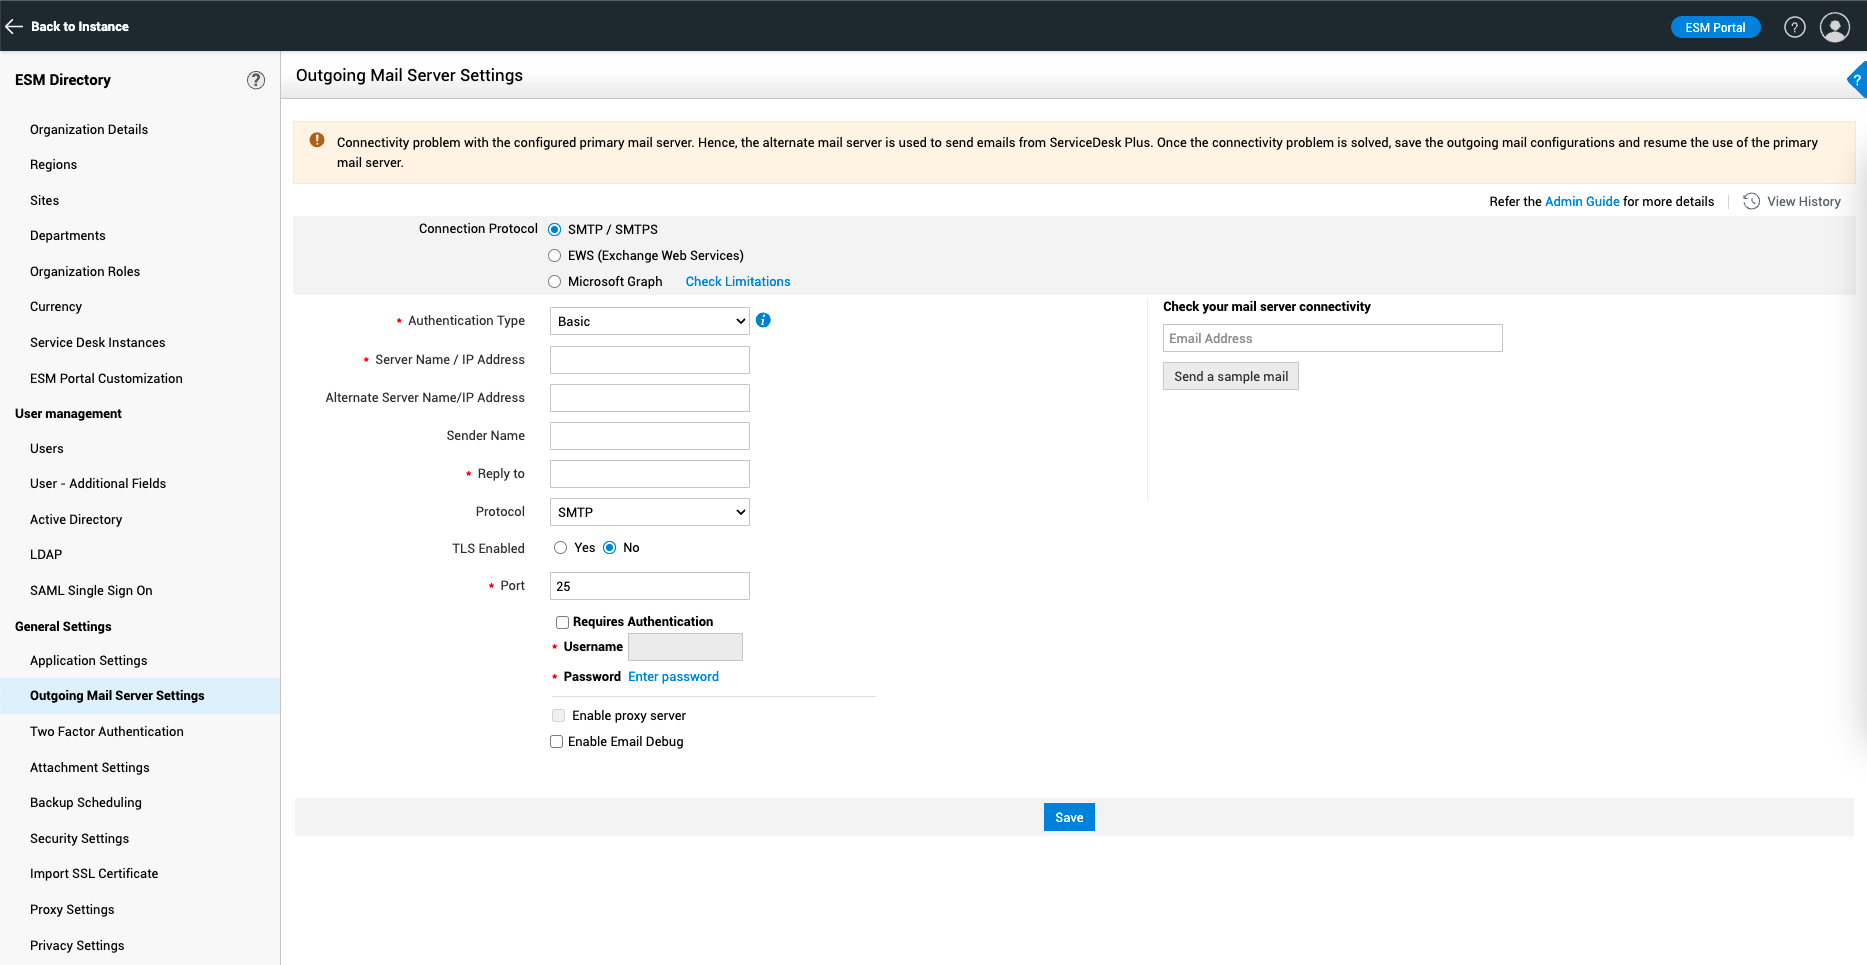Tick the Enable Email Debug checkbox

tap(556, 742)
